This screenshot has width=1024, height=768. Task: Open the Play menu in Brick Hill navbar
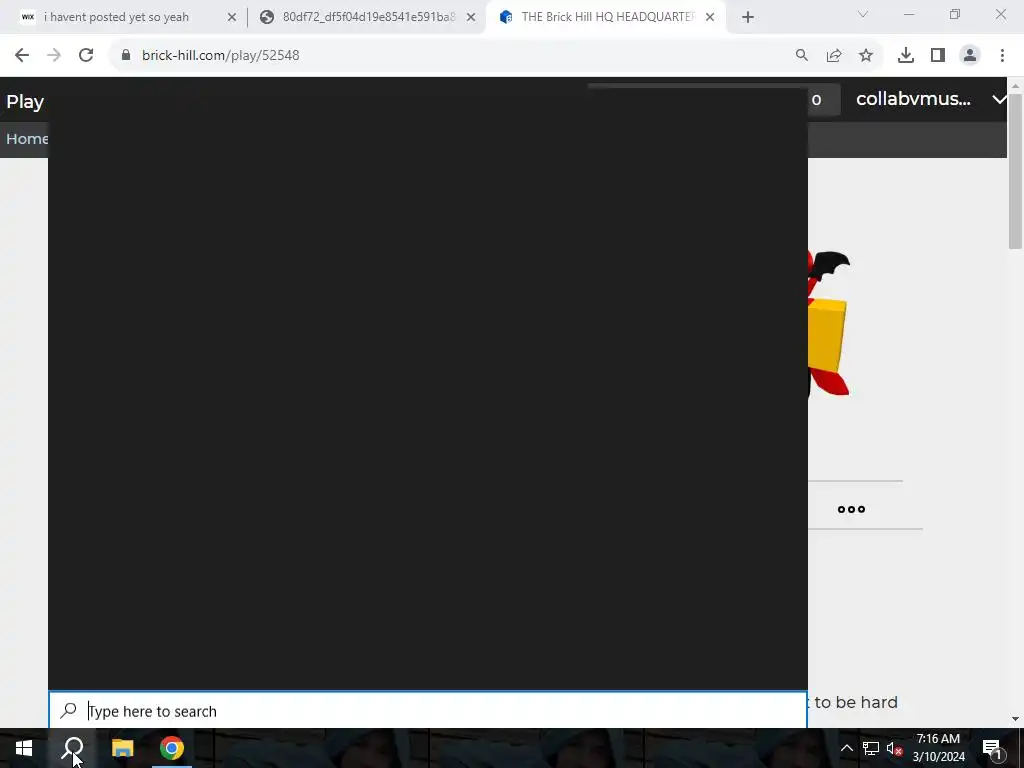(25, 102)
